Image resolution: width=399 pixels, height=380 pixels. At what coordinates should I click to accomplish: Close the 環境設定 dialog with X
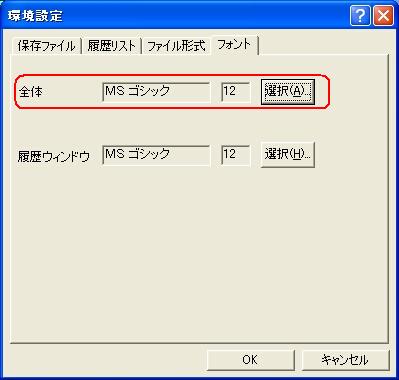click(383, 15)
